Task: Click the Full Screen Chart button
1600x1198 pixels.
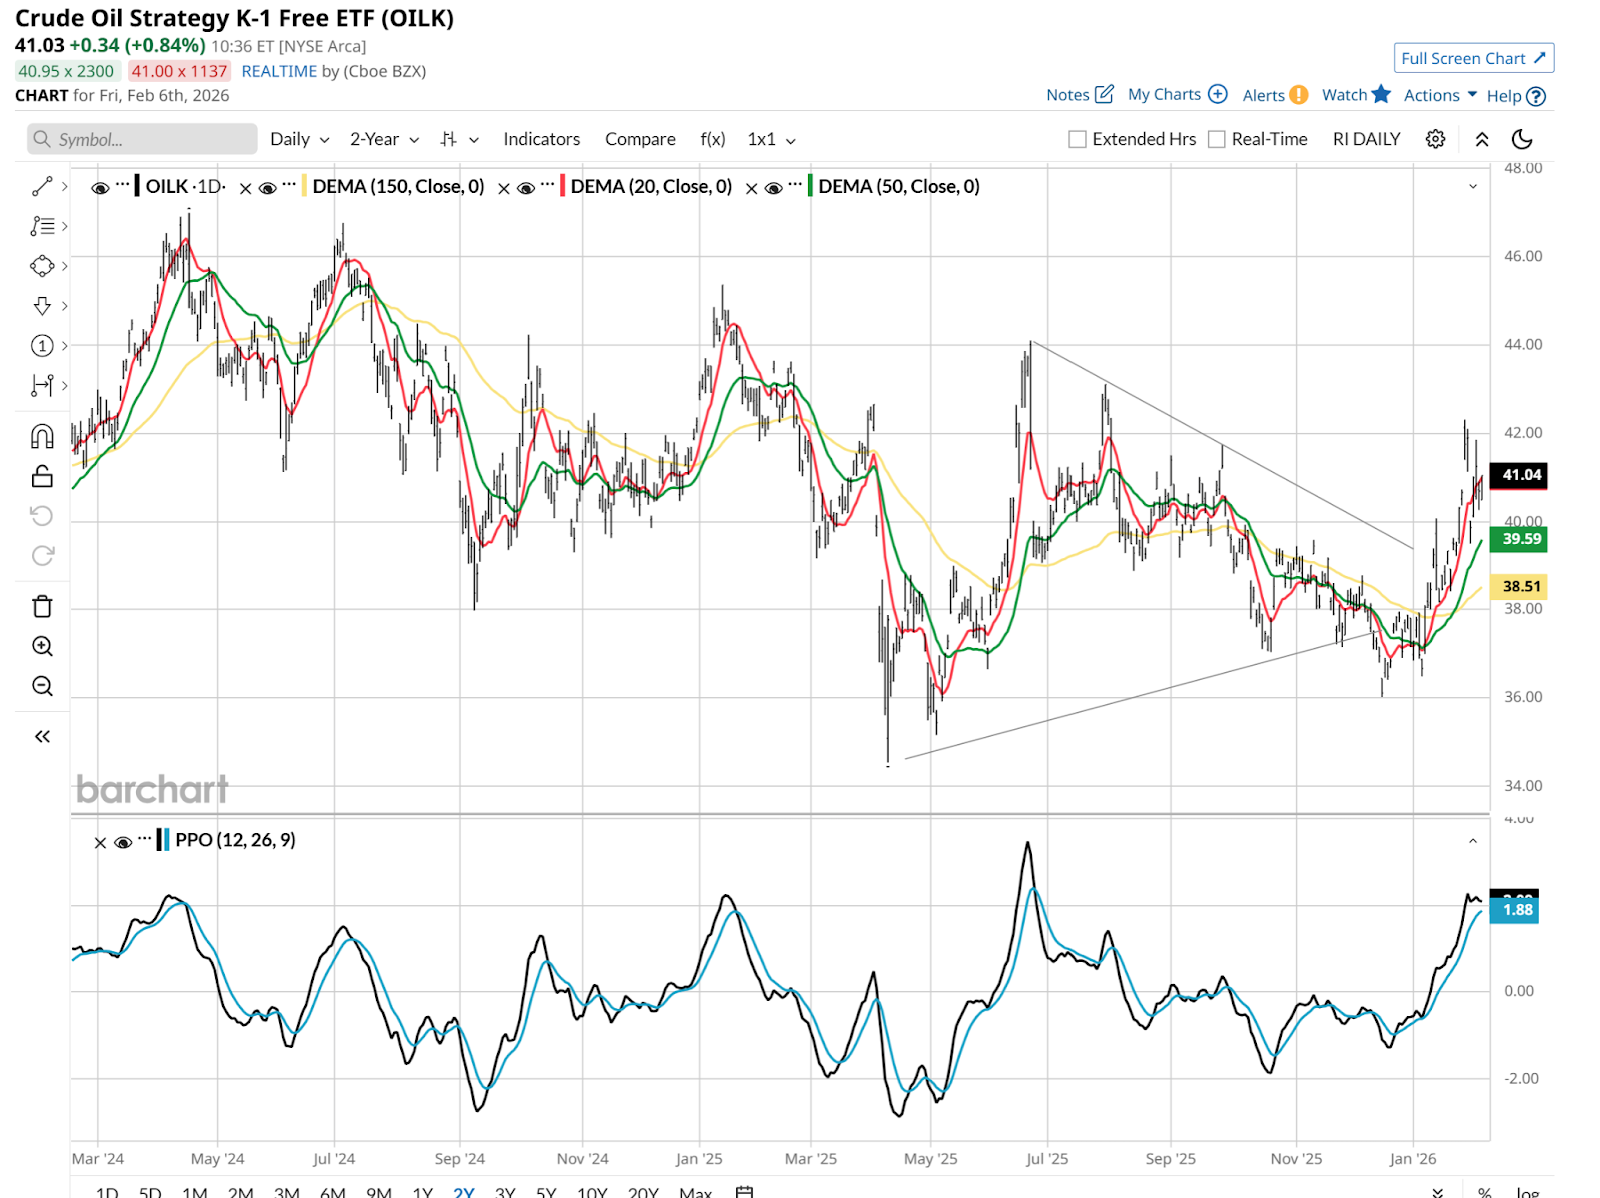Action: (x=1473, y=58)
